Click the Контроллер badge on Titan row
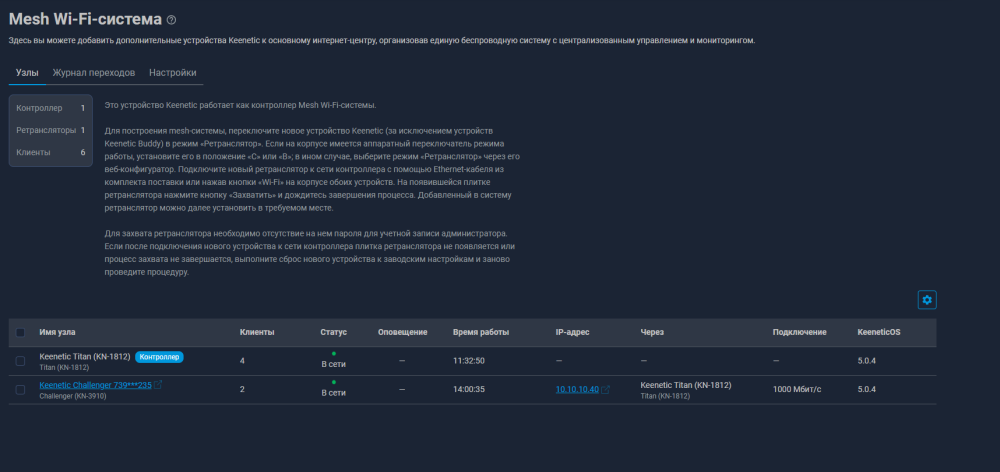This screenshot has width=1000, height=472. 159,357
